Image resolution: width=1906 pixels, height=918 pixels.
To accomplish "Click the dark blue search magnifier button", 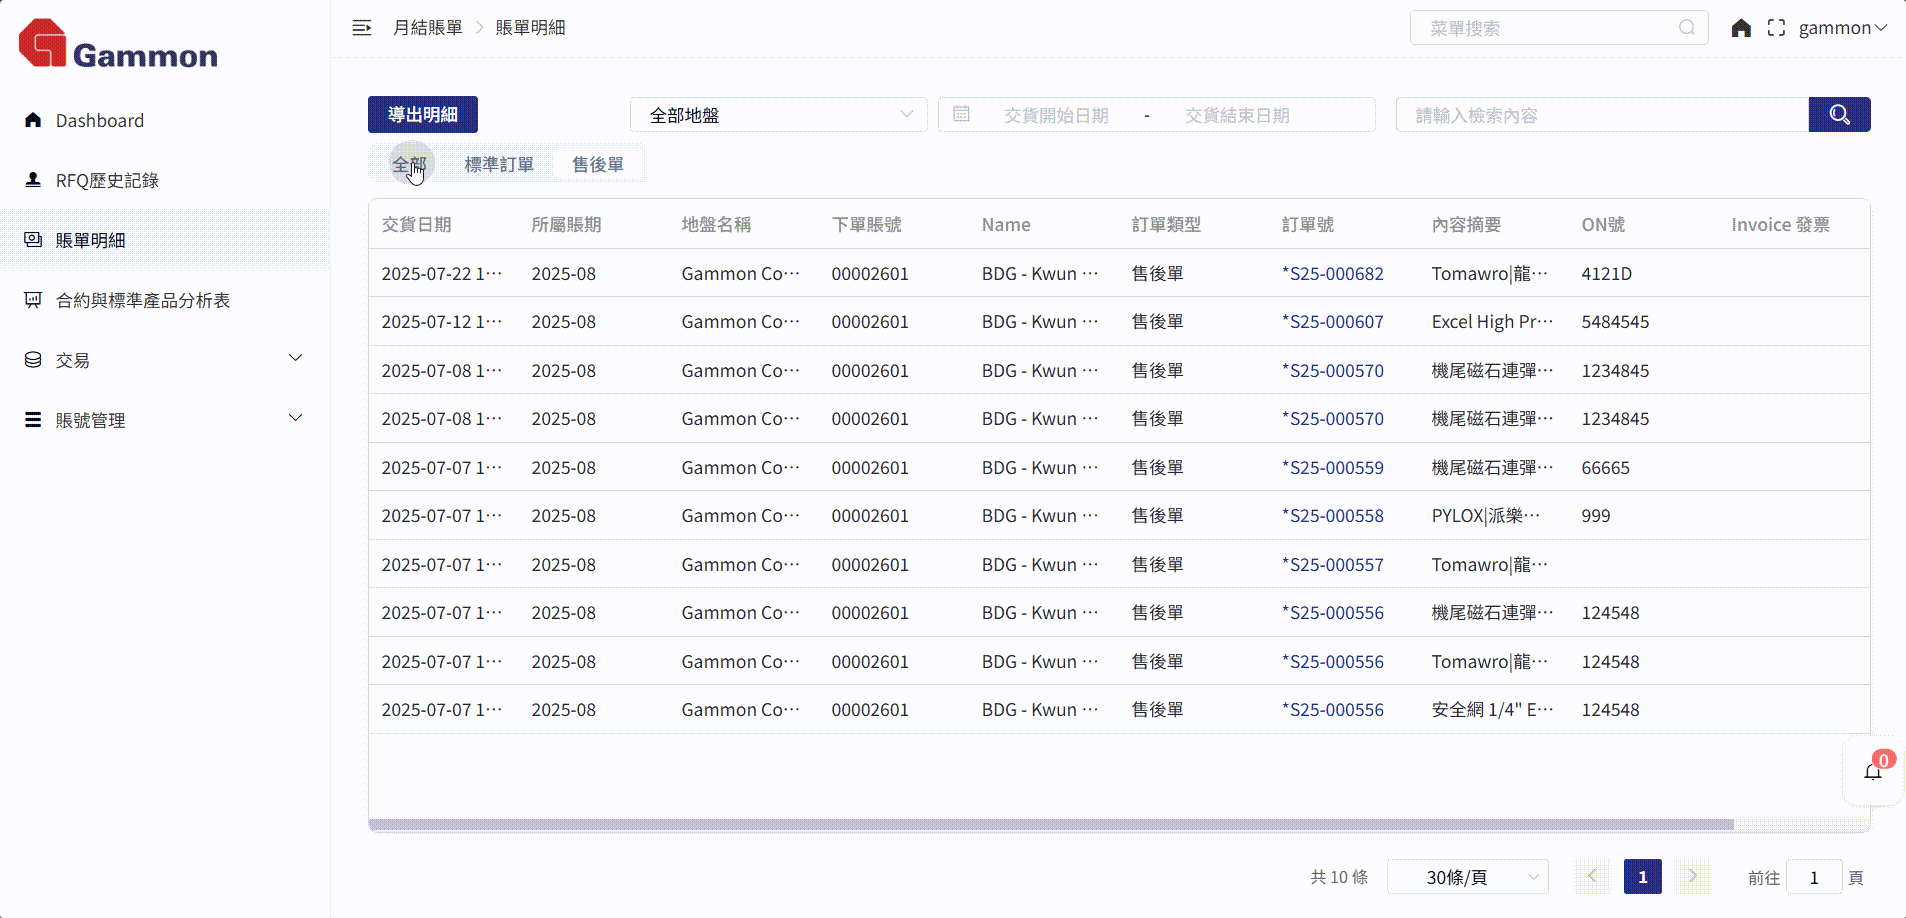I will click(x=1839, y=115).
